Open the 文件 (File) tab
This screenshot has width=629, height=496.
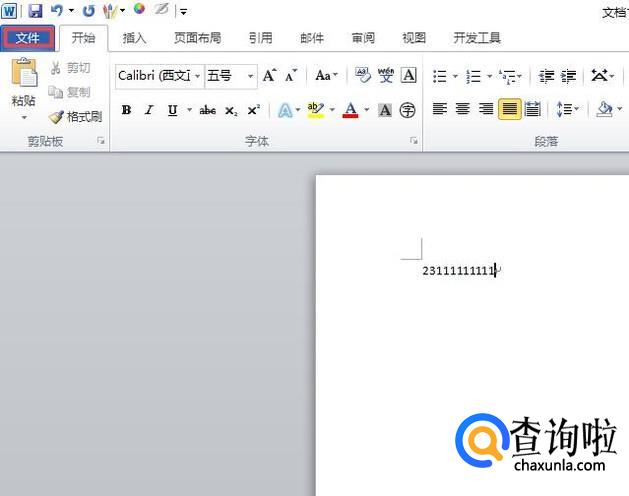27,38
